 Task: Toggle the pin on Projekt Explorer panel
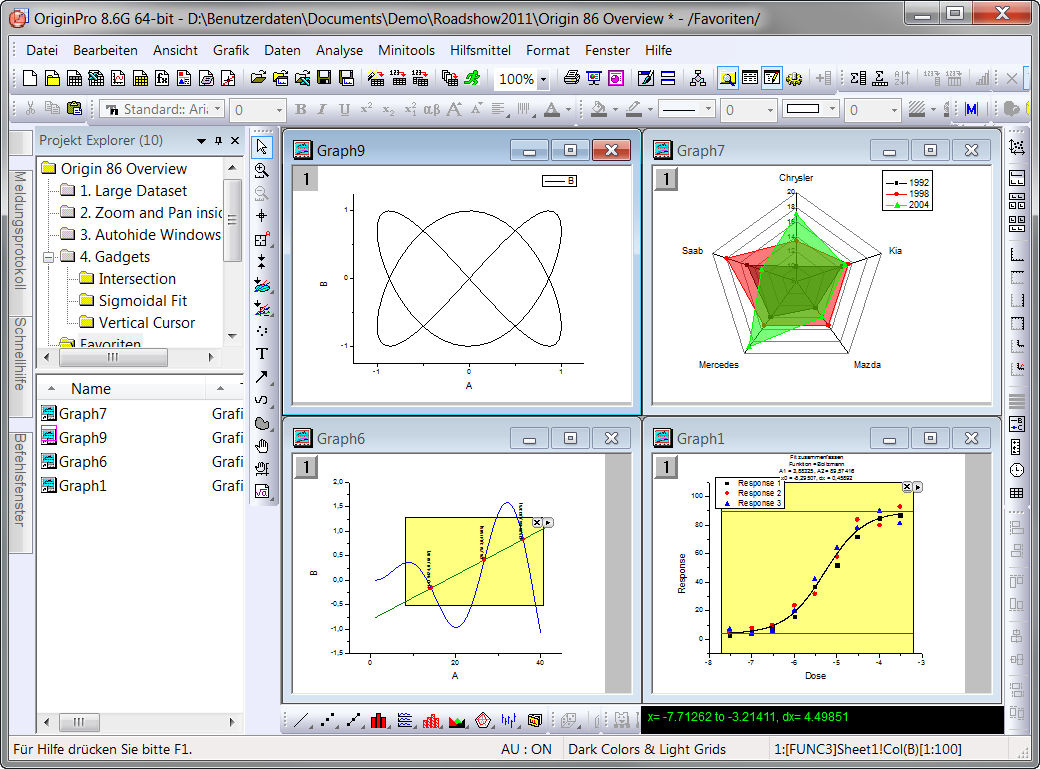[x=219, y=141]
